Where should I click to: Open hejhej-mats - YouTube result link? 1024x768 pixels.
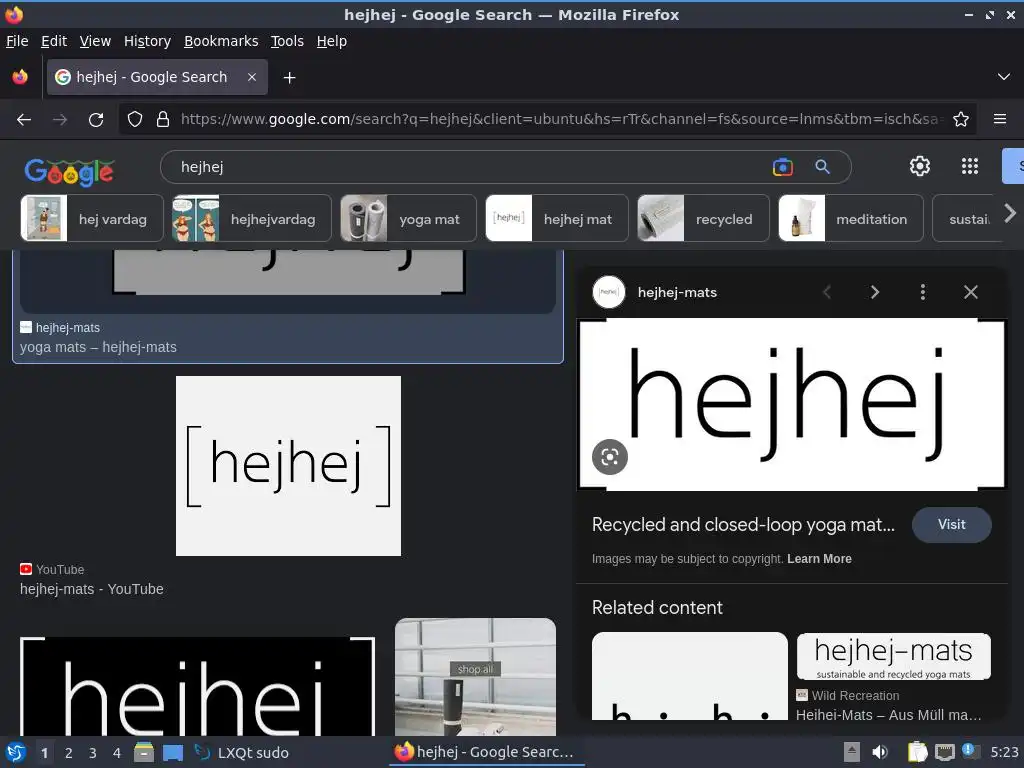click(x=91, y=589)
